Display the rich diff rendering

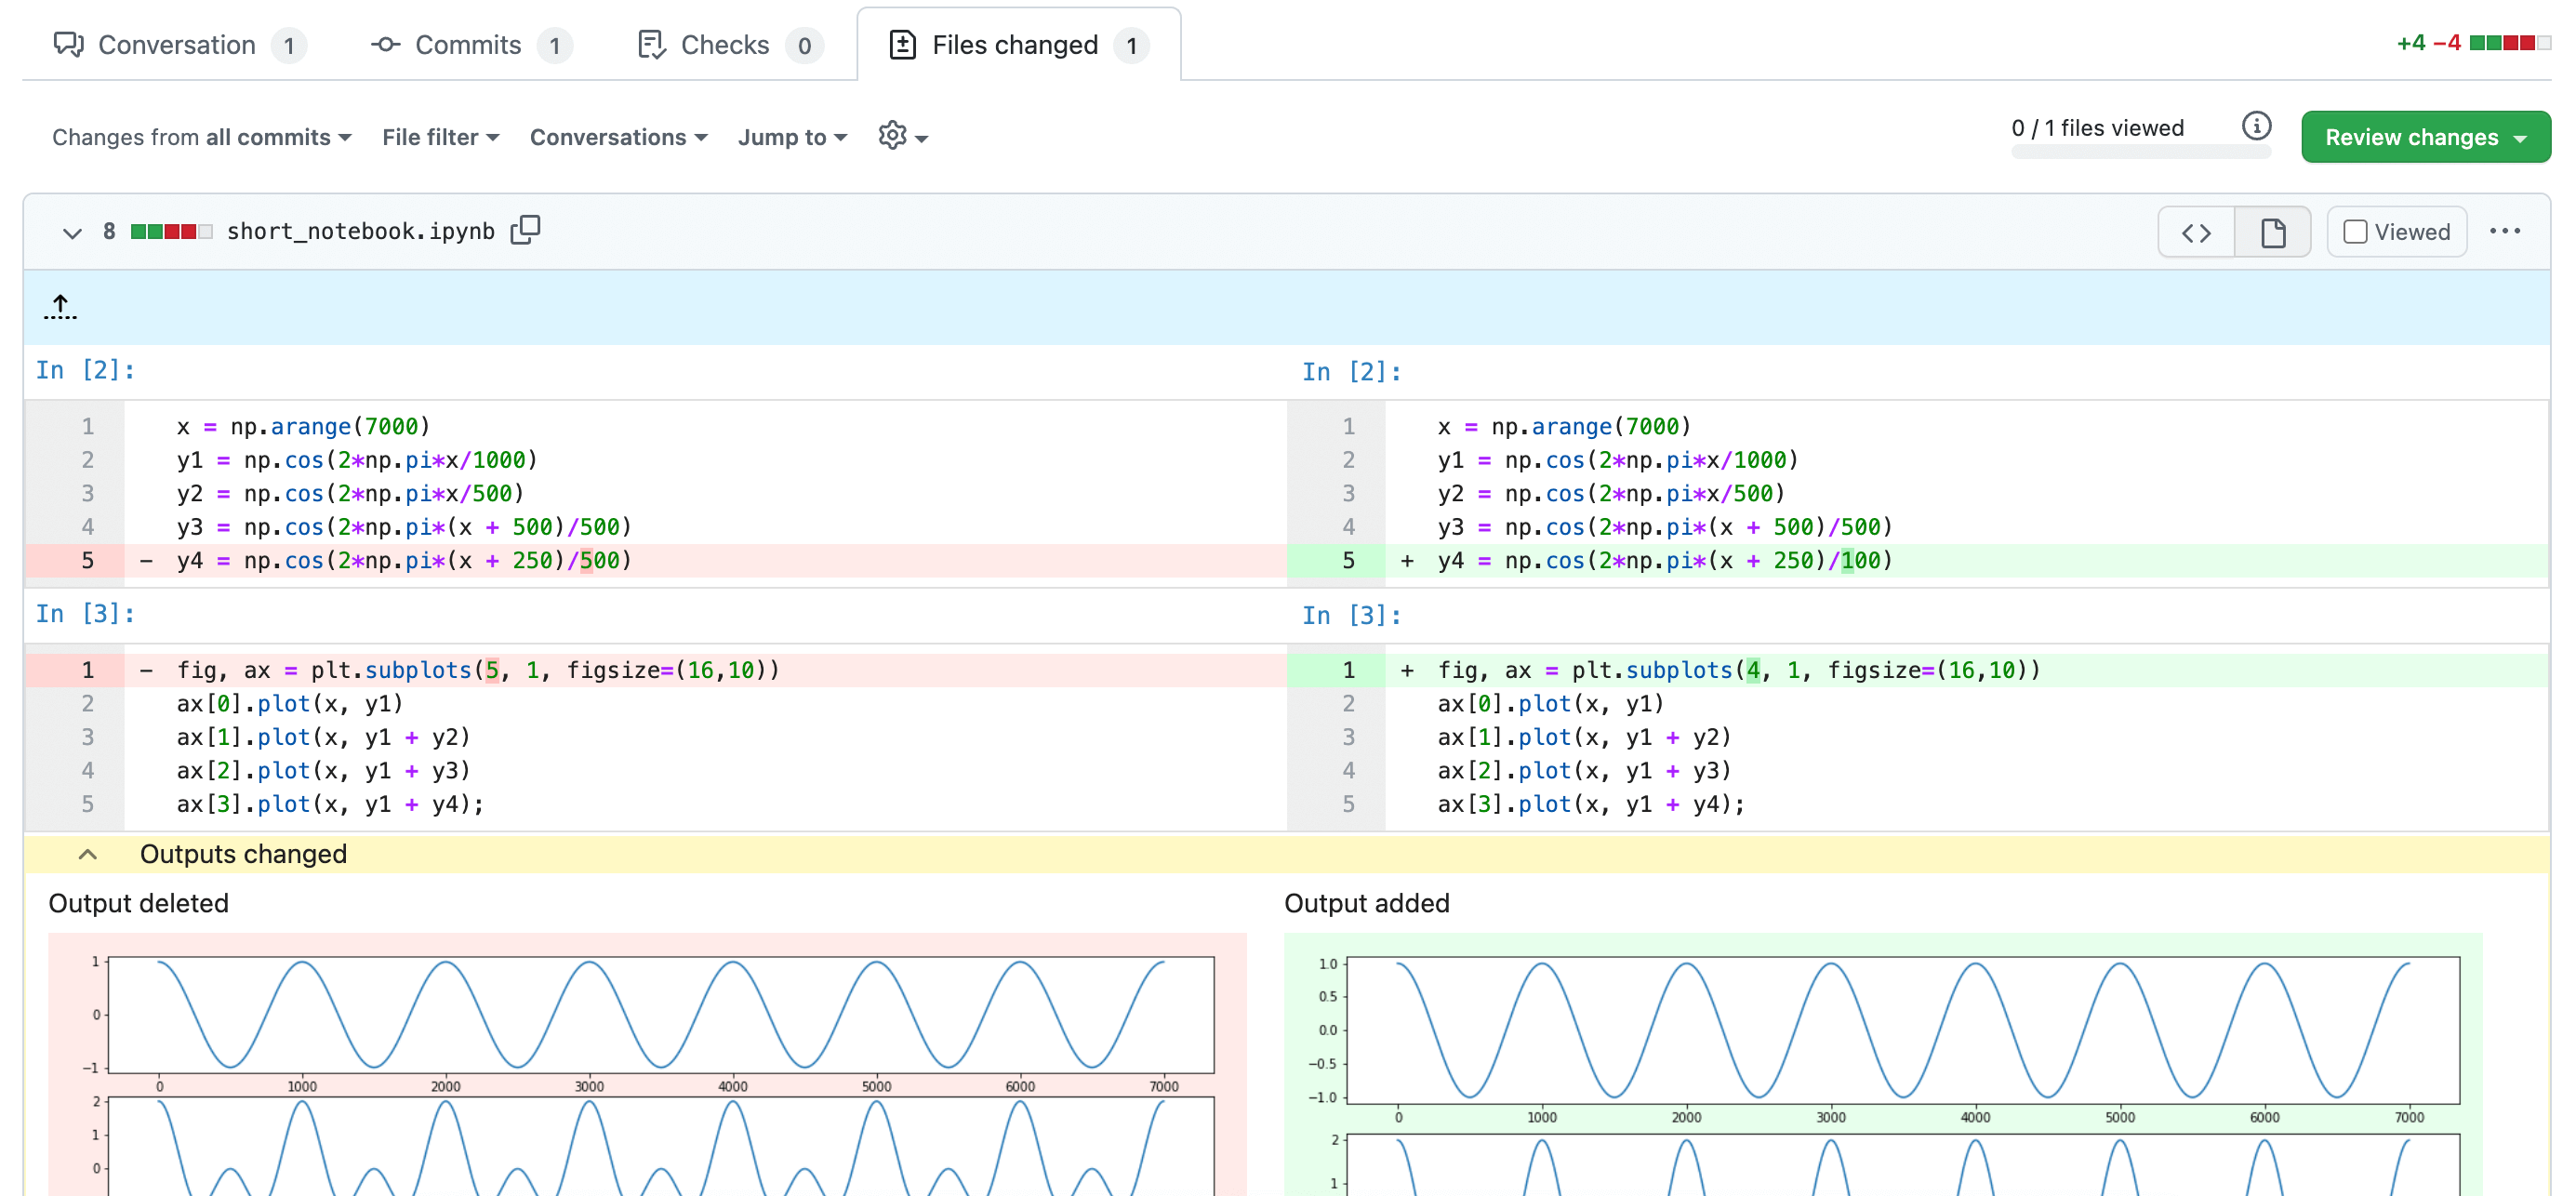point(2271,231)
